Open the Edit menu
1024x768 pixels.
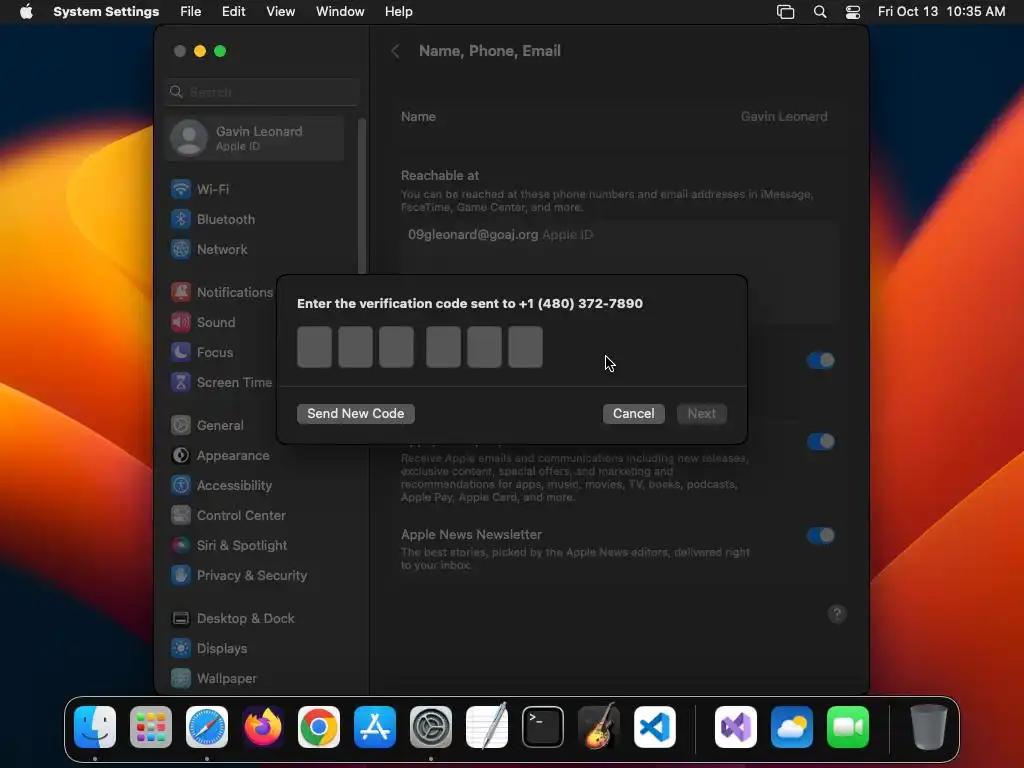234,12
